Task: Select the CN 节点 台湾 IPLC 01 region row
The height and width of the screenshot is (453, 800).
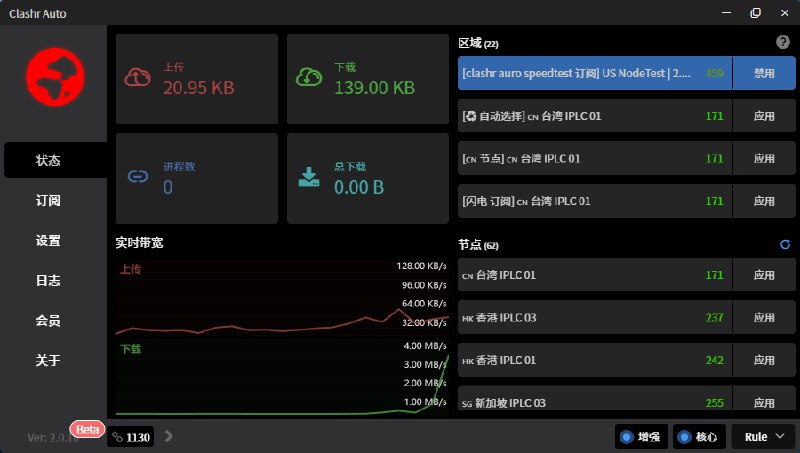Action: [x=595, y=158]
